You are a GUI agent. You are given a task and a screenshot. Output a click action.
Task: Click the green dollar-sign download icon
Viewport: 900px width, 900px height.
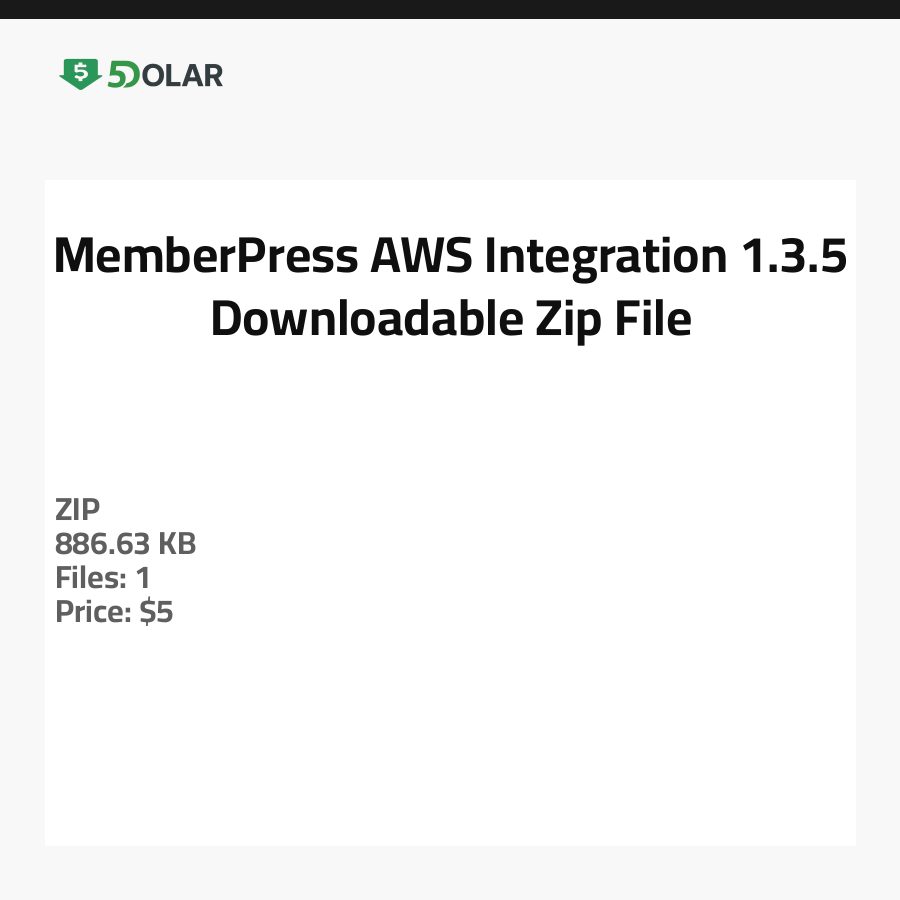coord(80,74)
